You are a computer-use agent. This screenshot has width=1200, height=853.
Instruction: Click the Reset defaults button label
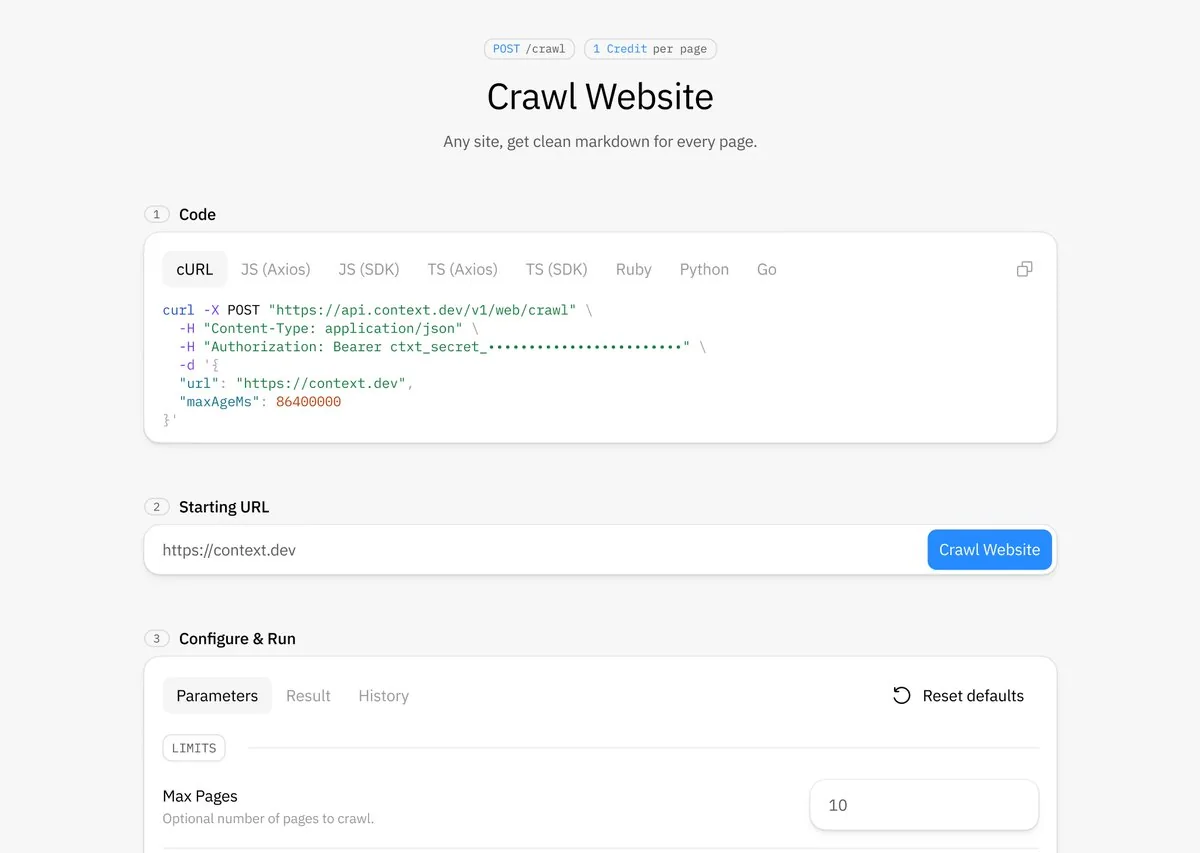tap(973, 696)
